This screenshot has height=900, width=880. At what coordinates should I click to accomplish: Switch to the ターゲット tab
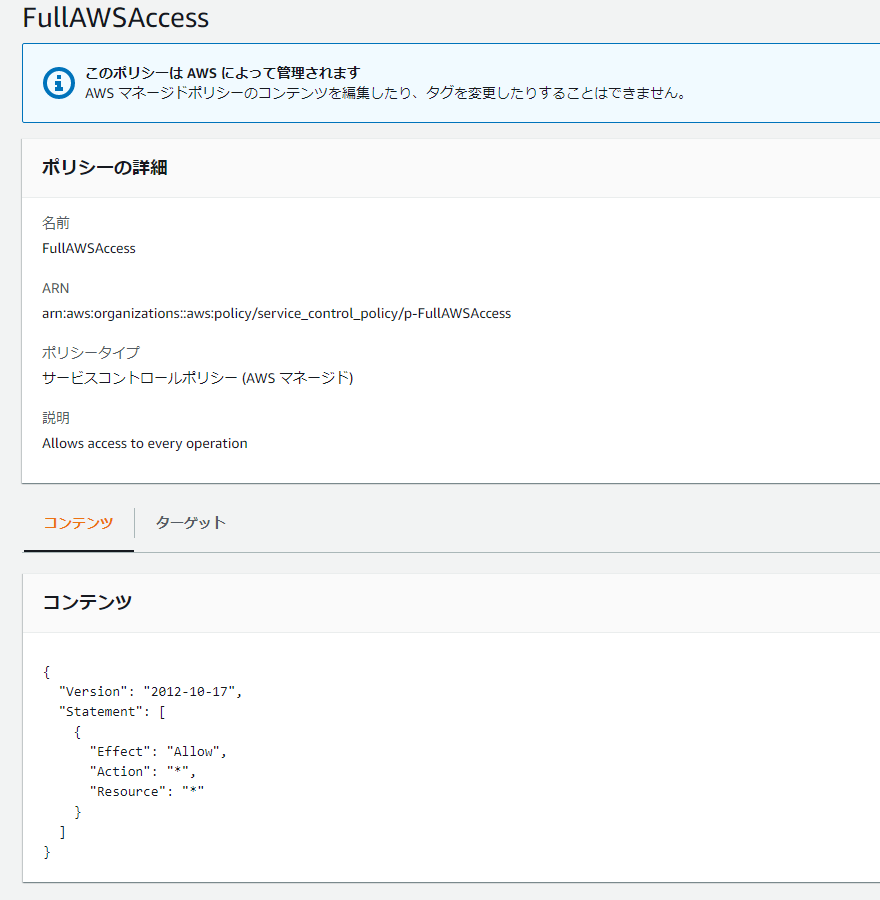tap(191, 522)
